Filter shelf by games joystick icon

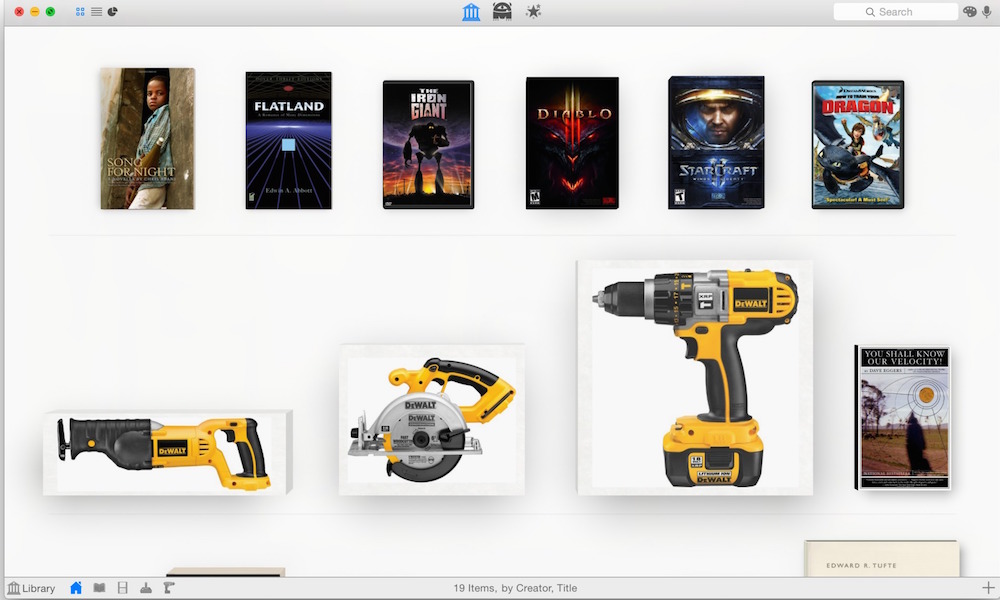click(146, 588)
